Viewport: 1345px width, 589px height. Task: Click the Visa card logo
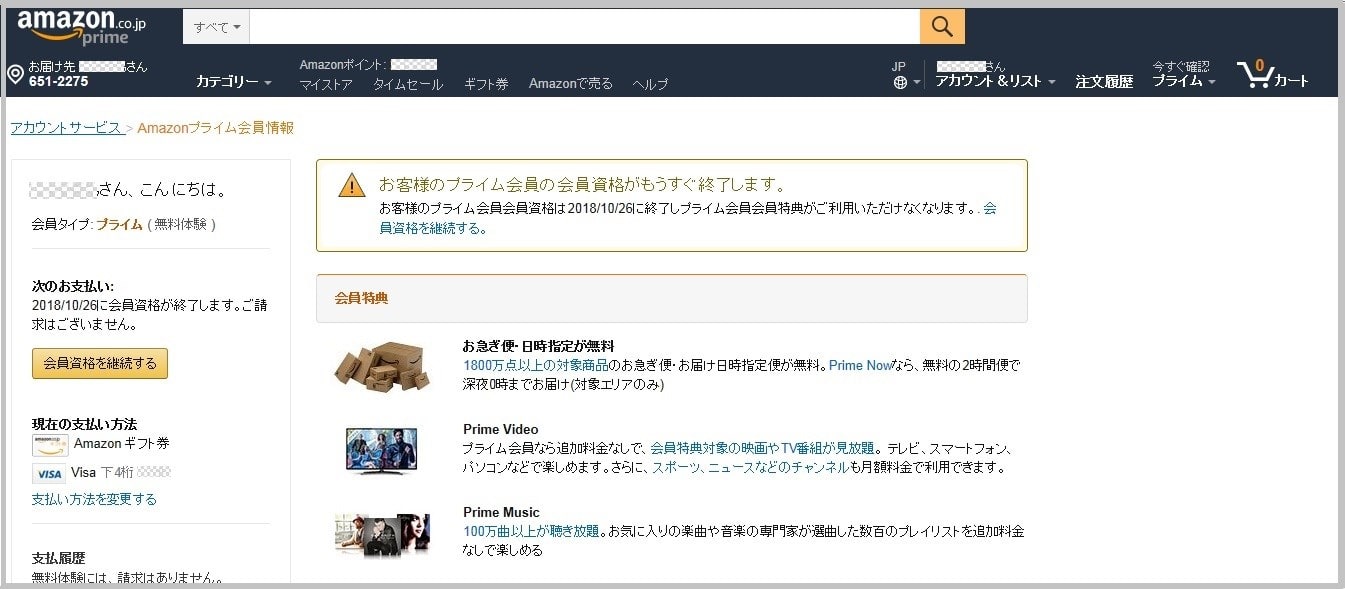click(x=49, y=473)
